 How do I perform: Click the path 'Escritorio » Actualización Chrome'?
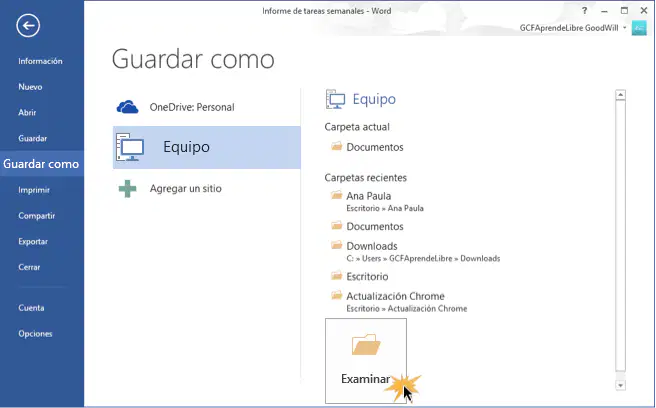click(407, 308)
